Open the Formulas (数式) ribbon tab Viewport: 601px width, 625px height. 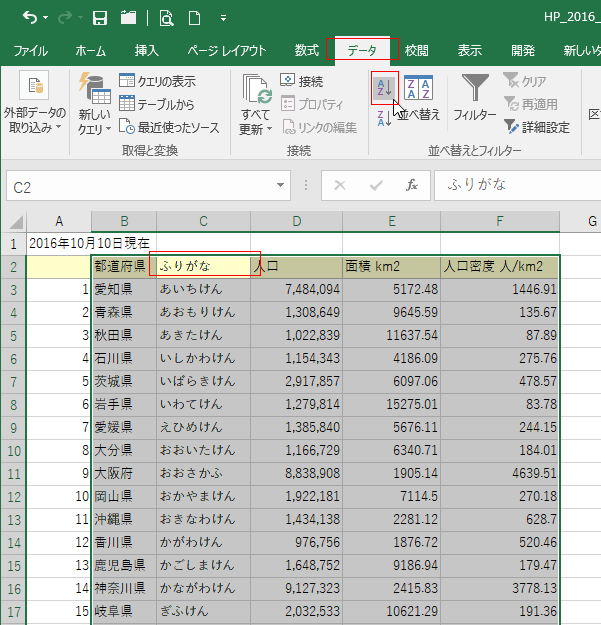306,50
